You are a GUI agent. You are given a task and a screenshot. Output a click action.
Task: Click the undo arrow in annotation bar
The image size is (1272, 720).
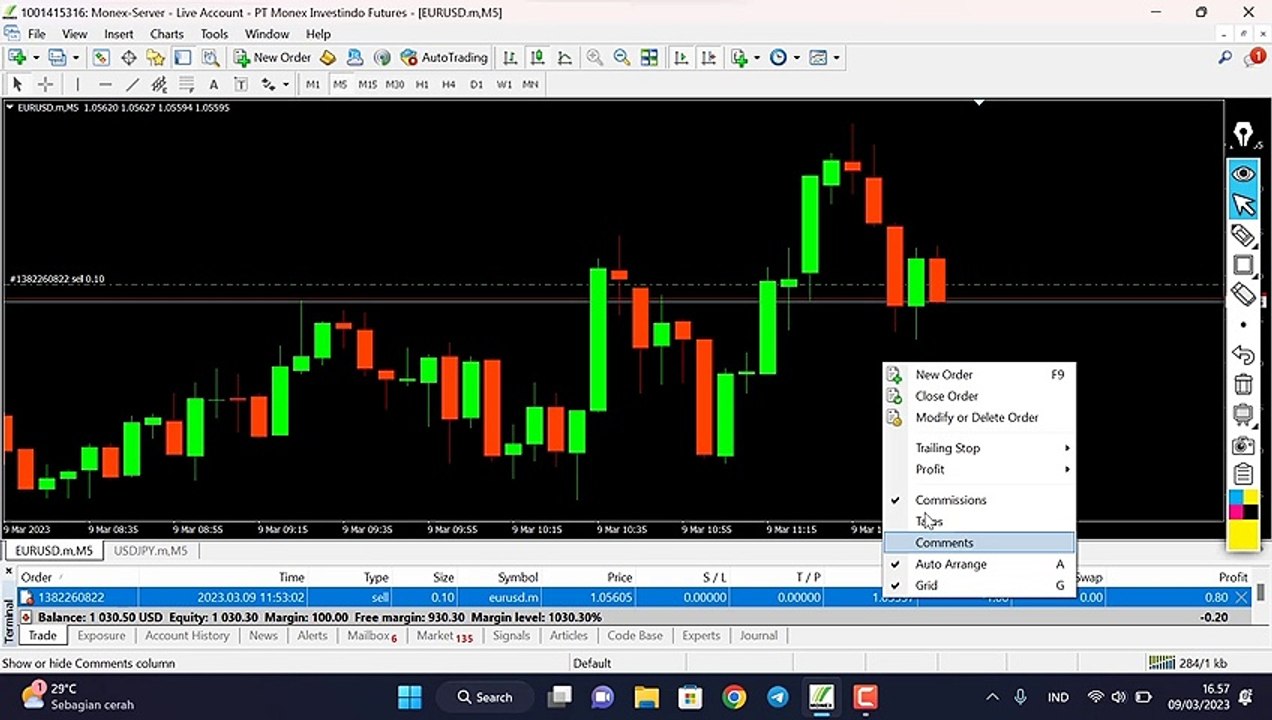tap(1243, 355)
